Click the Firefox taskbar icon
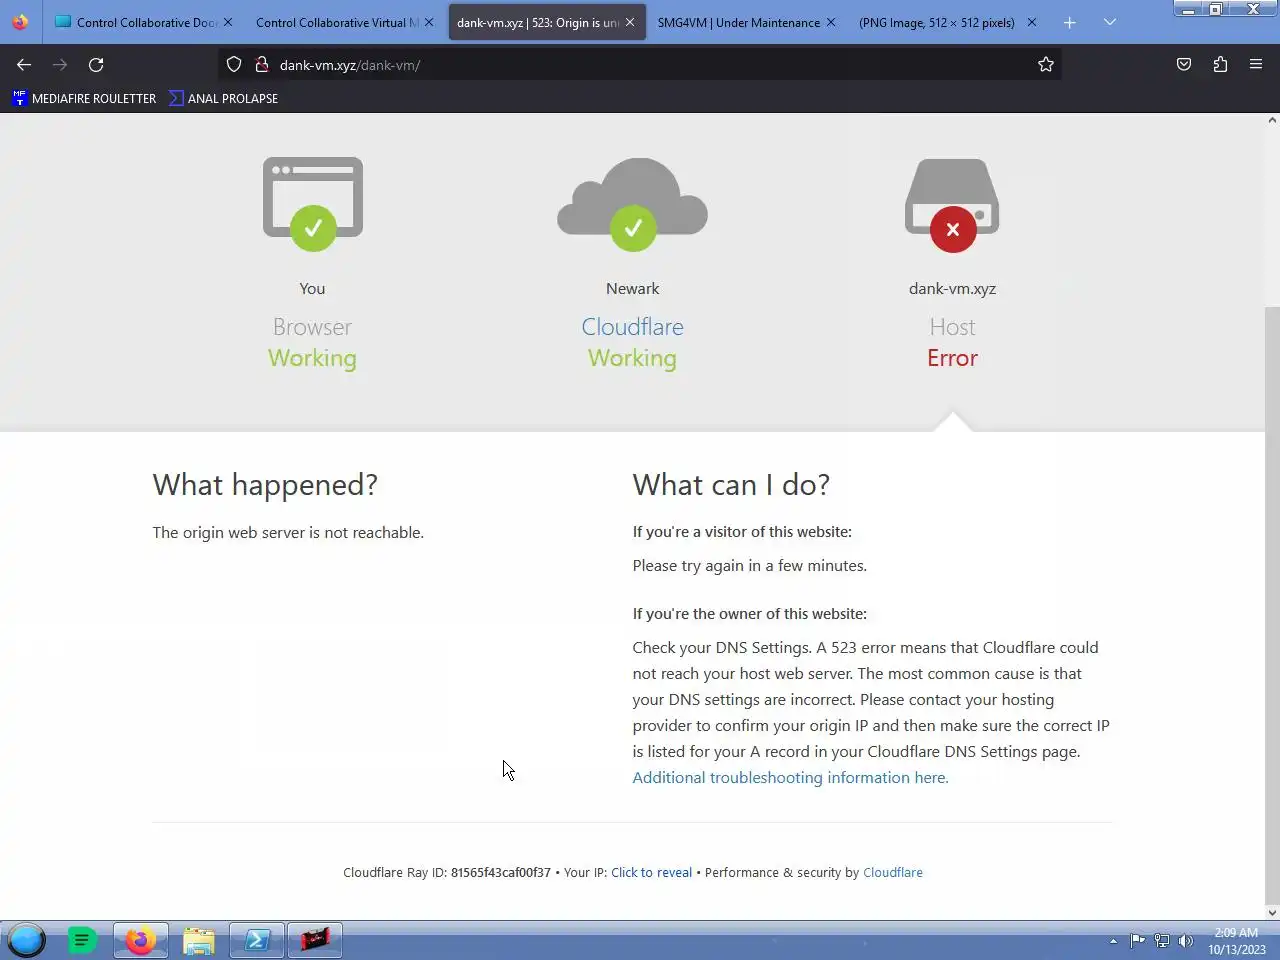 tap(141, 940)
